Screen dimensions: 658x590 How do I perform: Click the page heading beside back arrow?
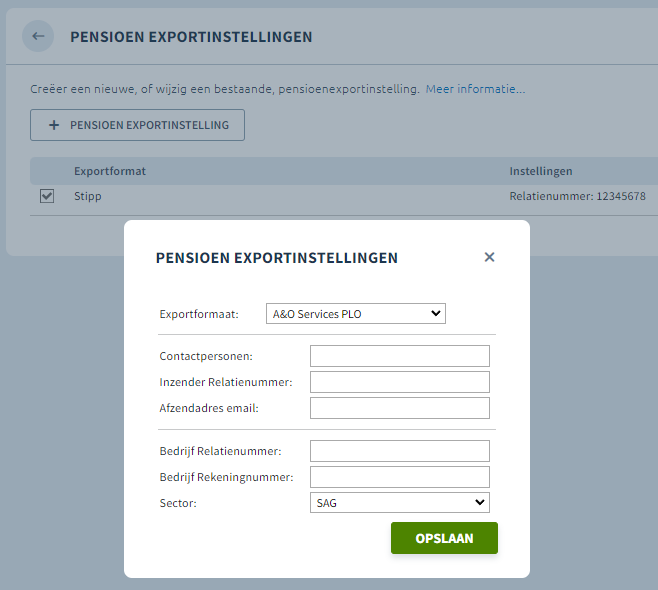(191, 37)
